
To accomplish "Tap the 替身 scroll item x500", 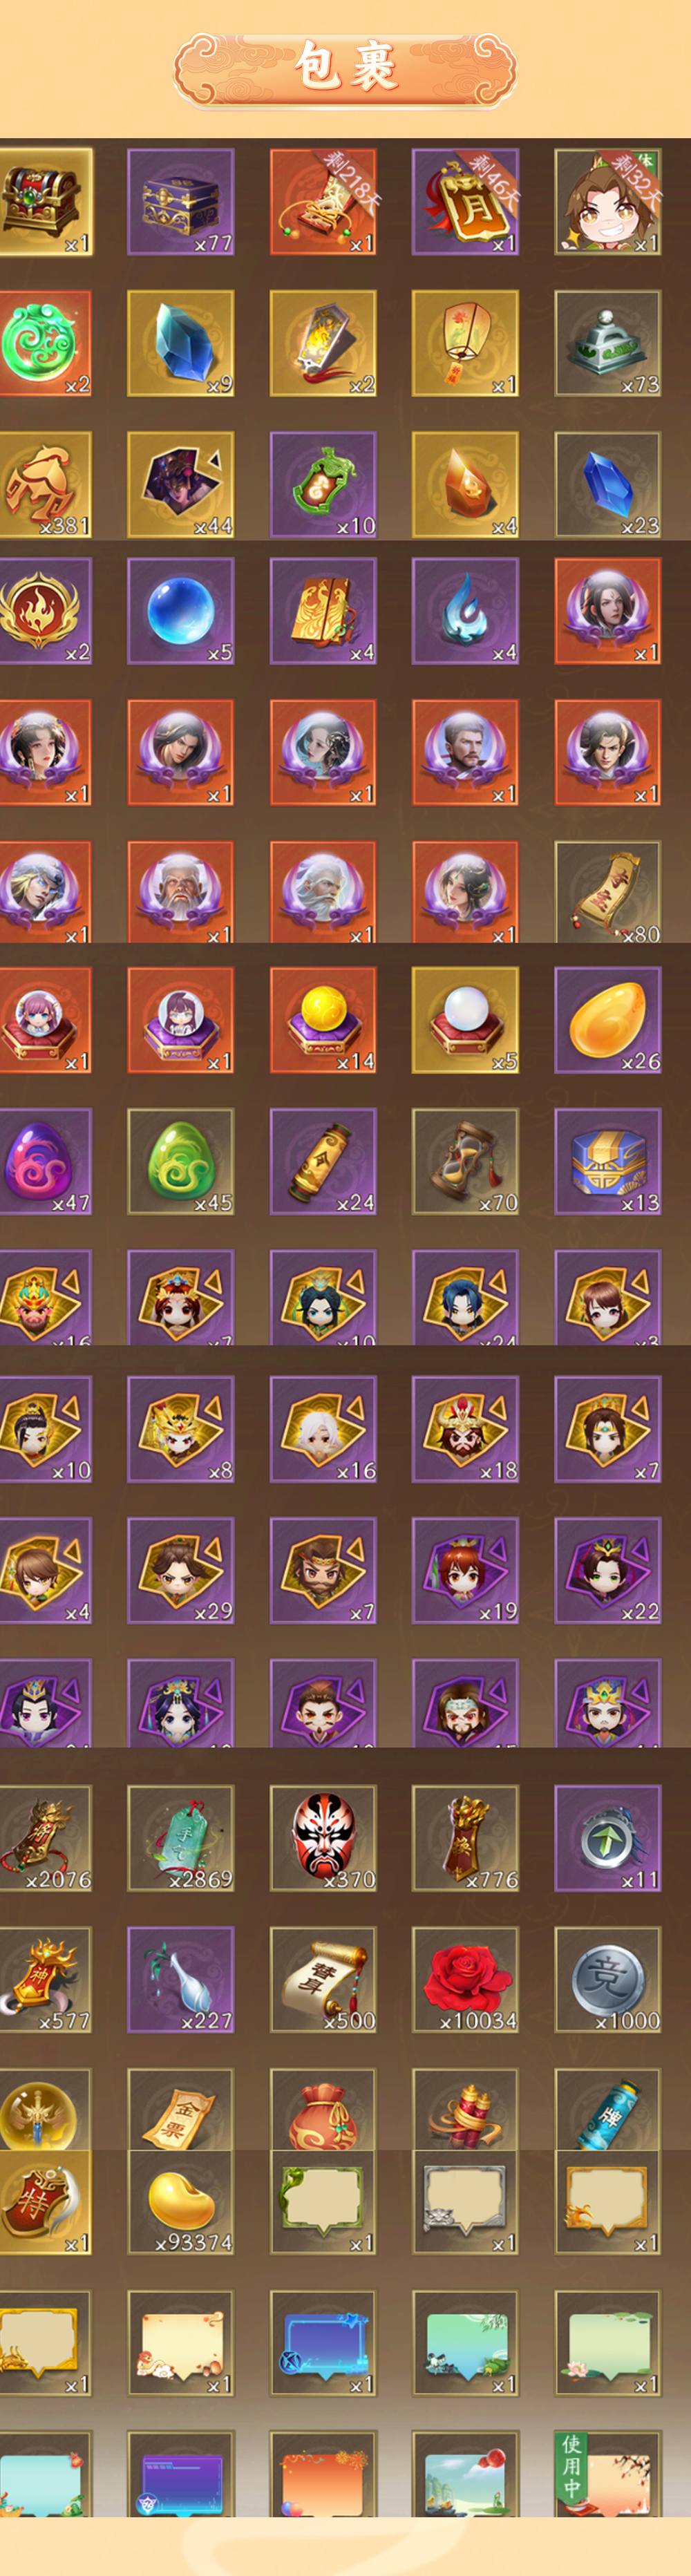I will pos(323,1979).
